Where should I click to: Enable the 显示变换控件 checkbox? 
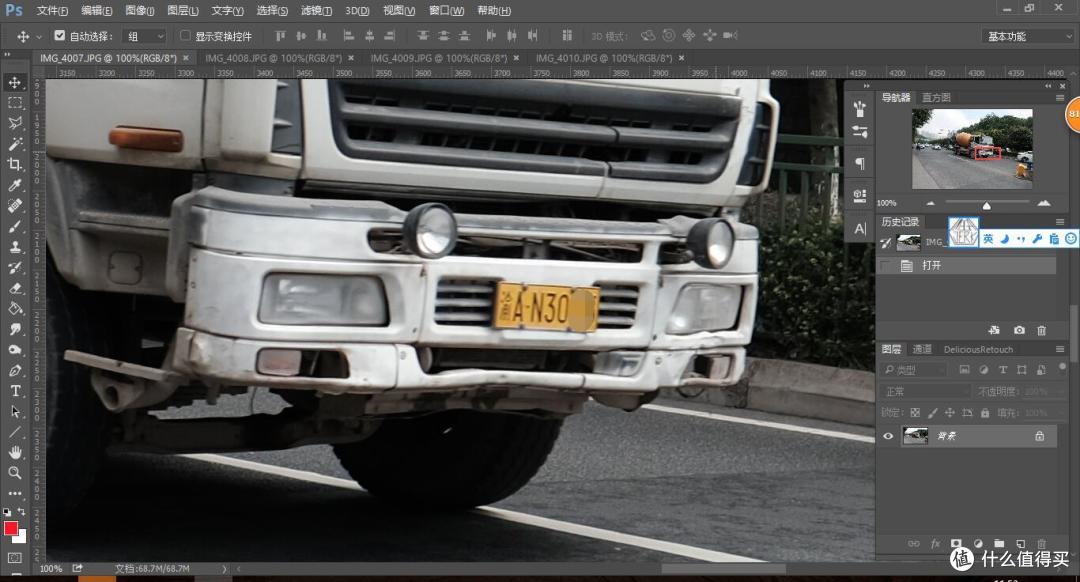[x=184, y=36]
